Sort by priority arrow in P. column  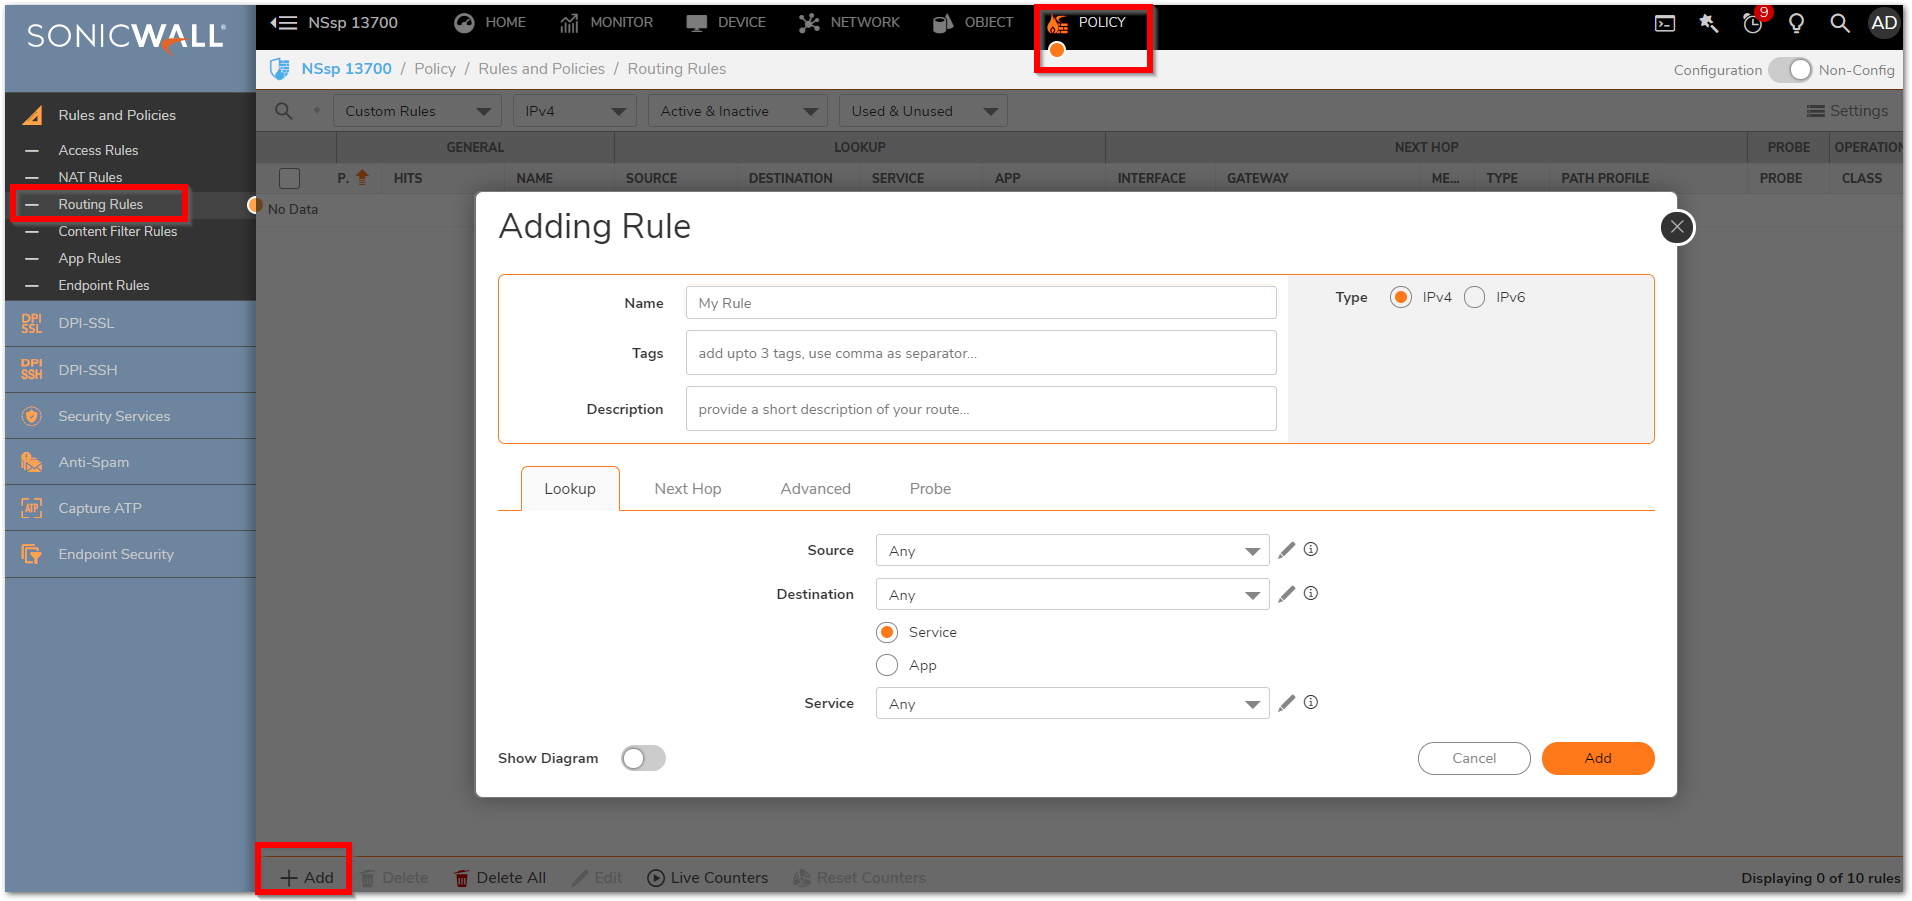point(362,177)
